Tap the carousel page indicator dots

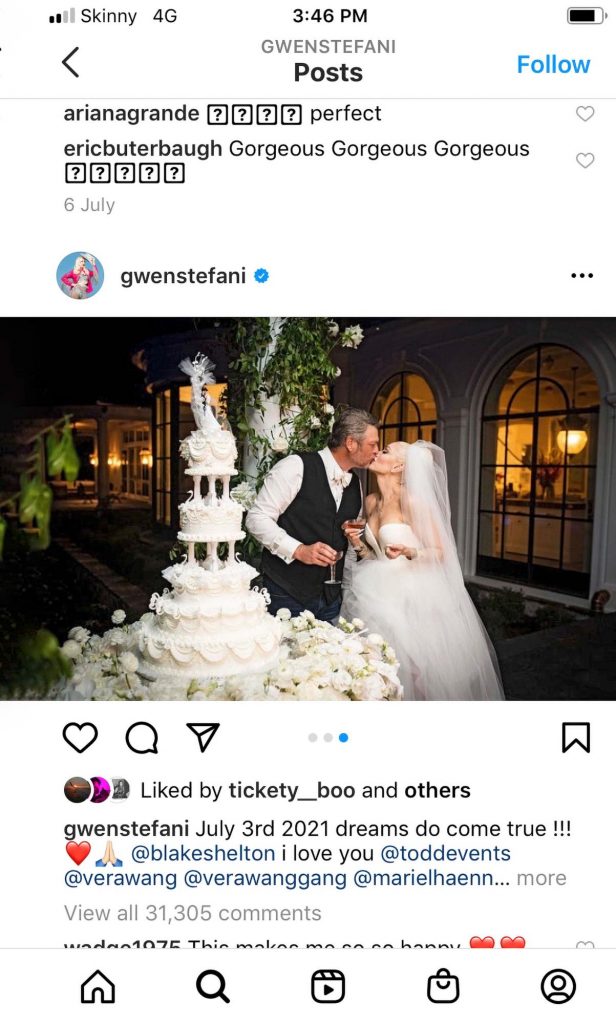pos(328,738)
